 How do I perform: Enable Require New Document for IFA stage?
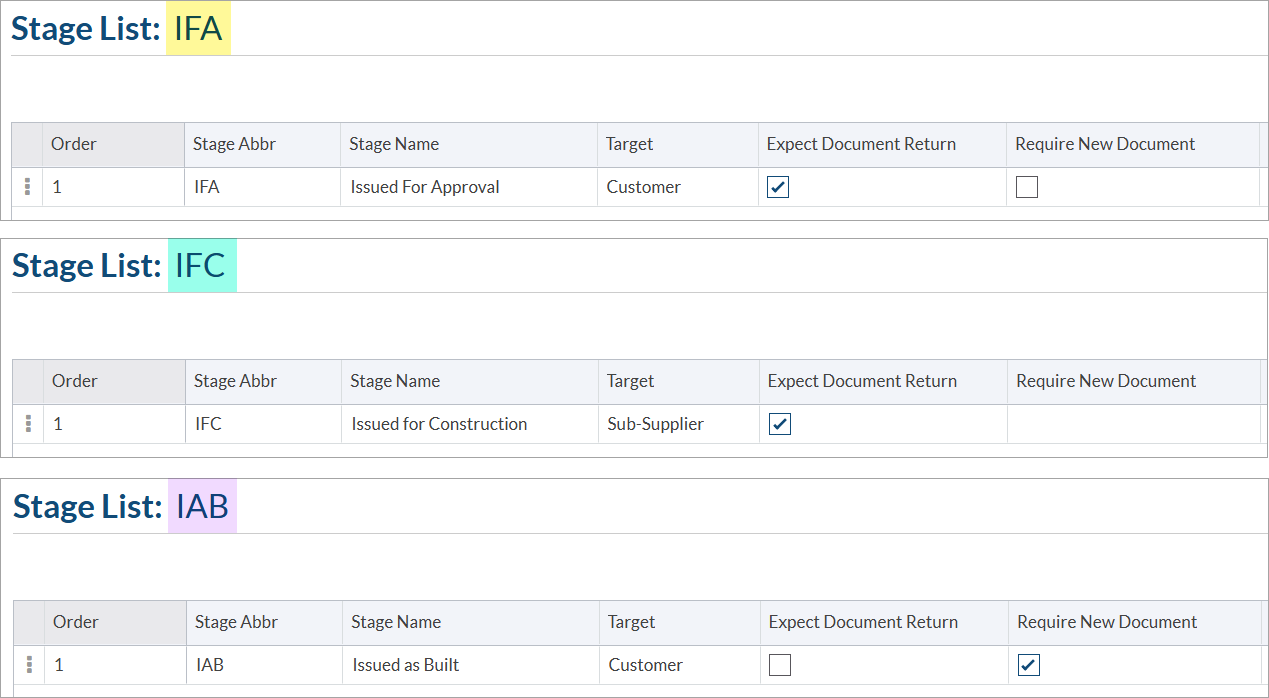tap(1027, 187)
